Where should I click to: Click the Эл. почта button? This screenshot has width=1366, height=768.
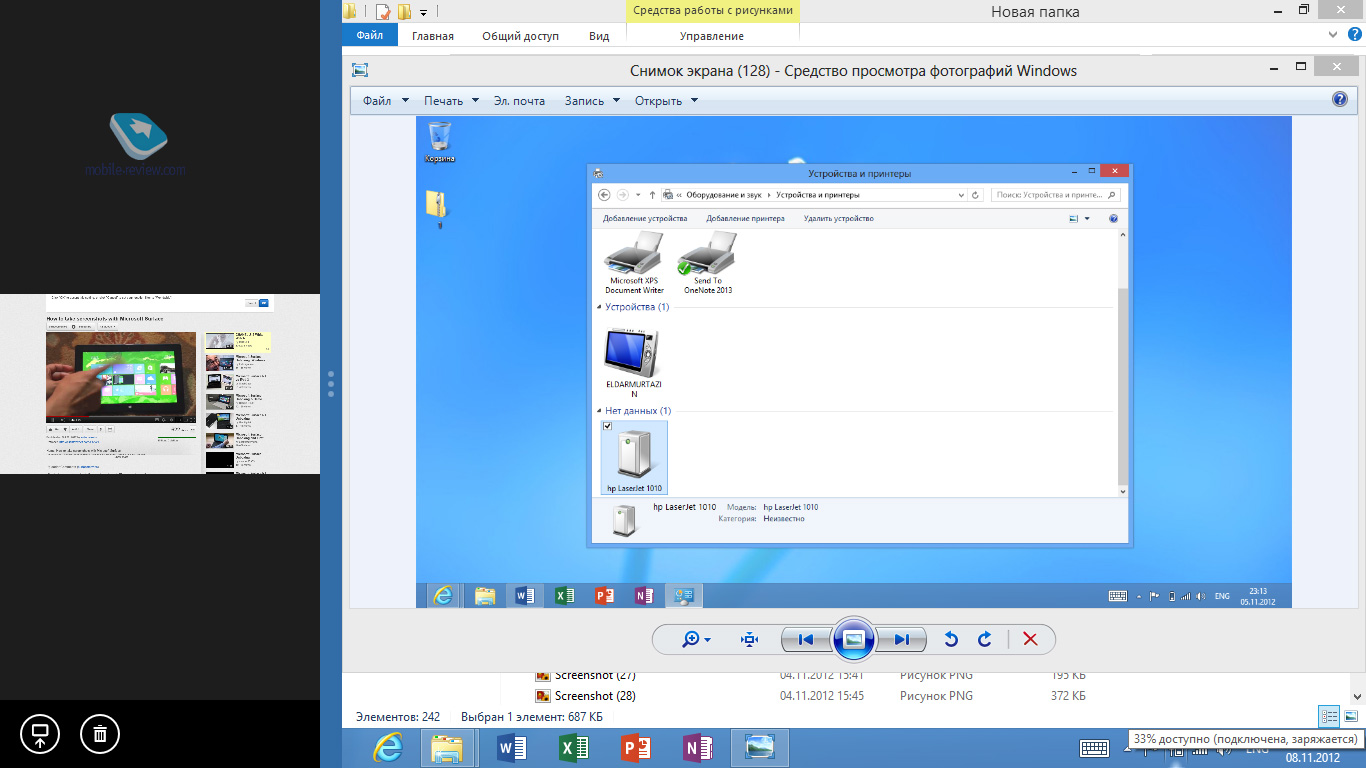[x=521, y=101]
